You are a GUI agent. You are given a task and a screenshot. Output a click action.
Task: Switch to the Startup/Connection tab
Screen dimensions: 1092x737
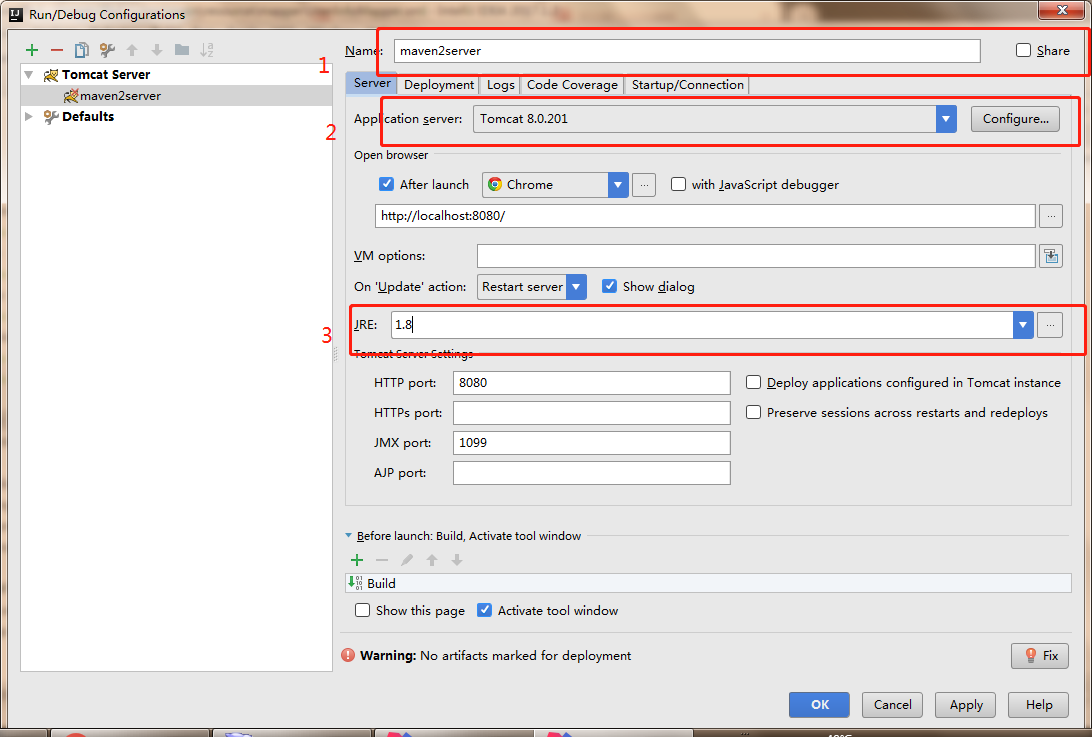688,85
